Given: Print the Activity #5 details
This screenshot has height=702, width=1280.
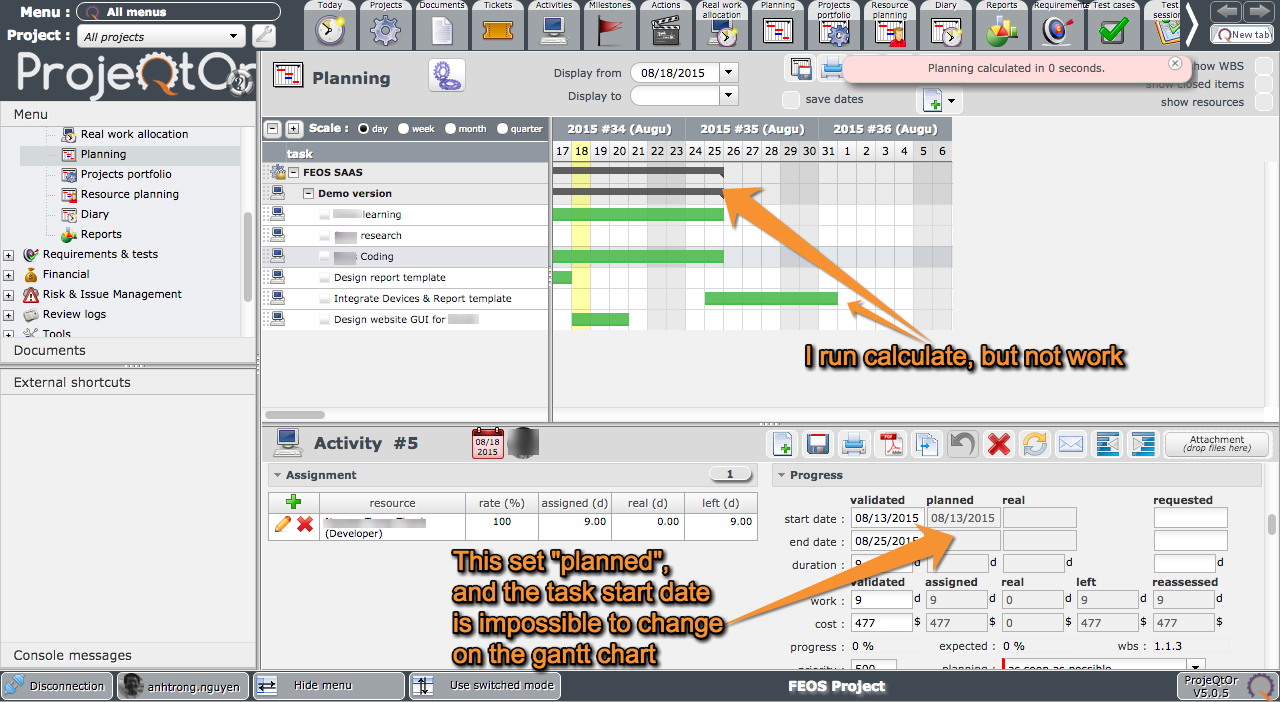Looking at the screenshot, I should click(853, 443).
